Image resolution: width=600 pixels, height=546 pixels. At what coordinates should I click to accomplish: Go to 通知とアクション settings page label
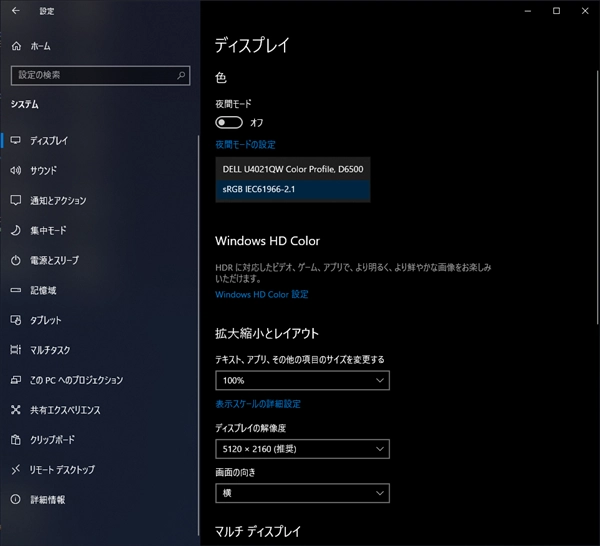tap(58, 200)
